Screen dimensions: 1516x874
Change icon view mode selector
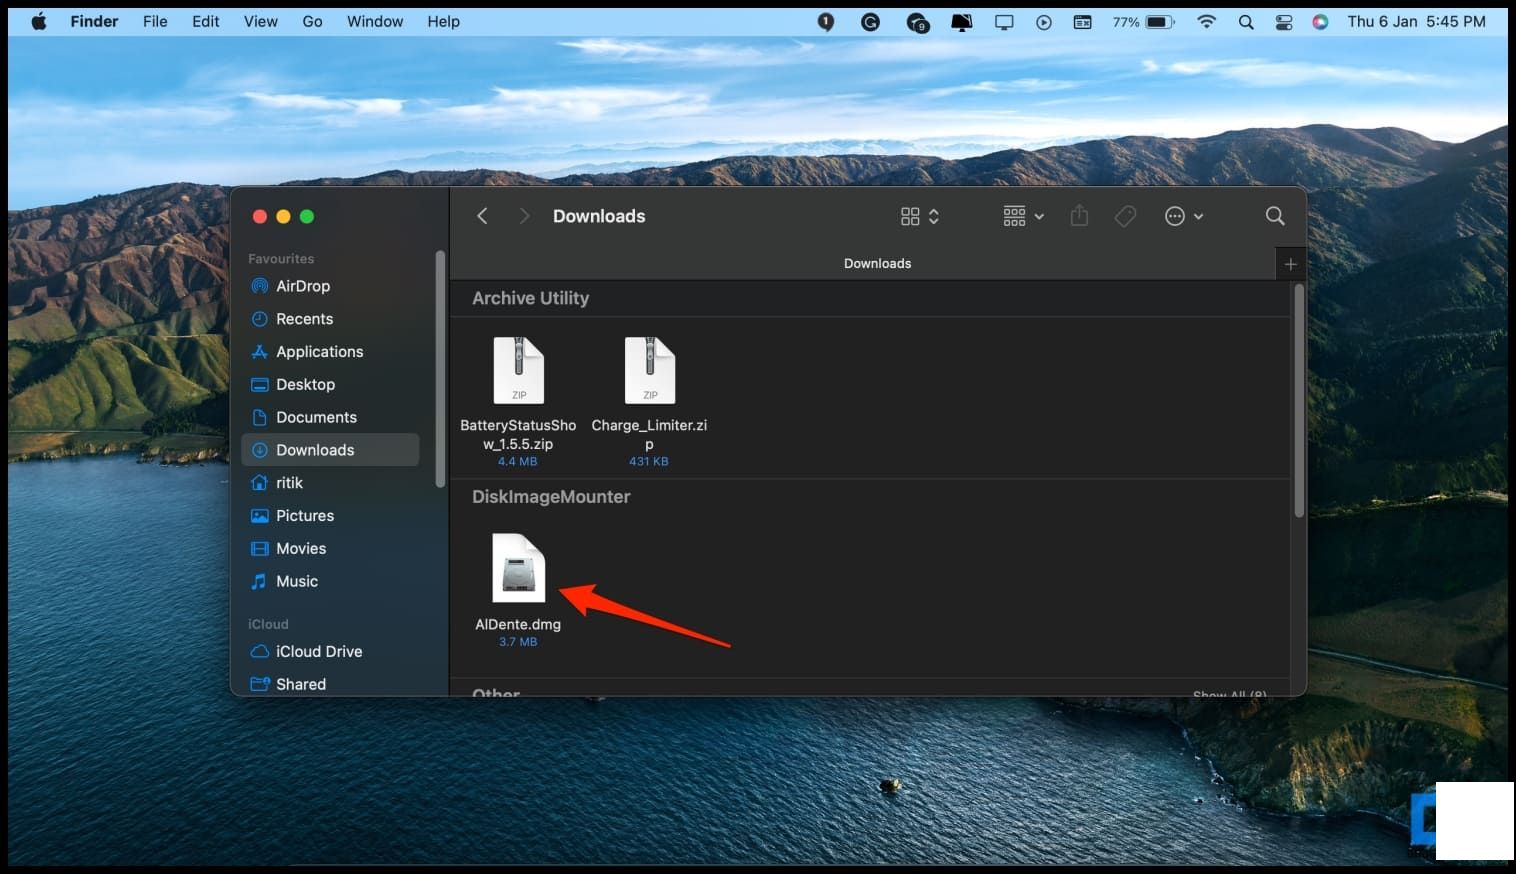tap(919, 216)
